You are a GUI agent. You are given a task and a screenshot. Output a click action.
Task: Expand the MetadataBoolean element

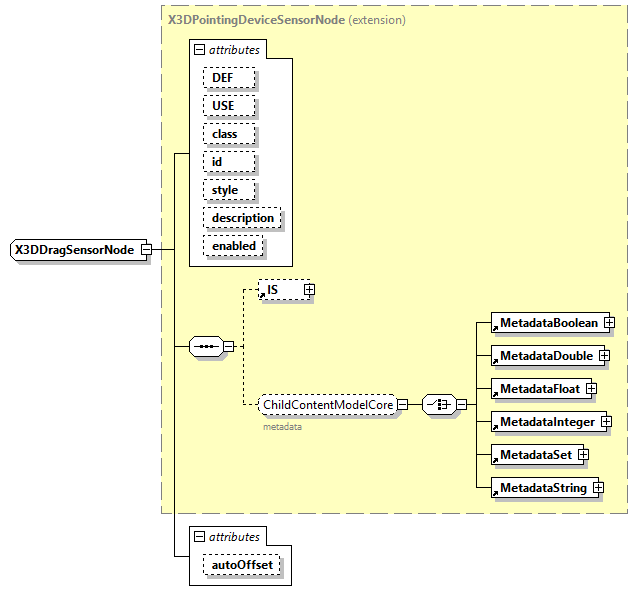pyautogui.click(x=609, y=323)
